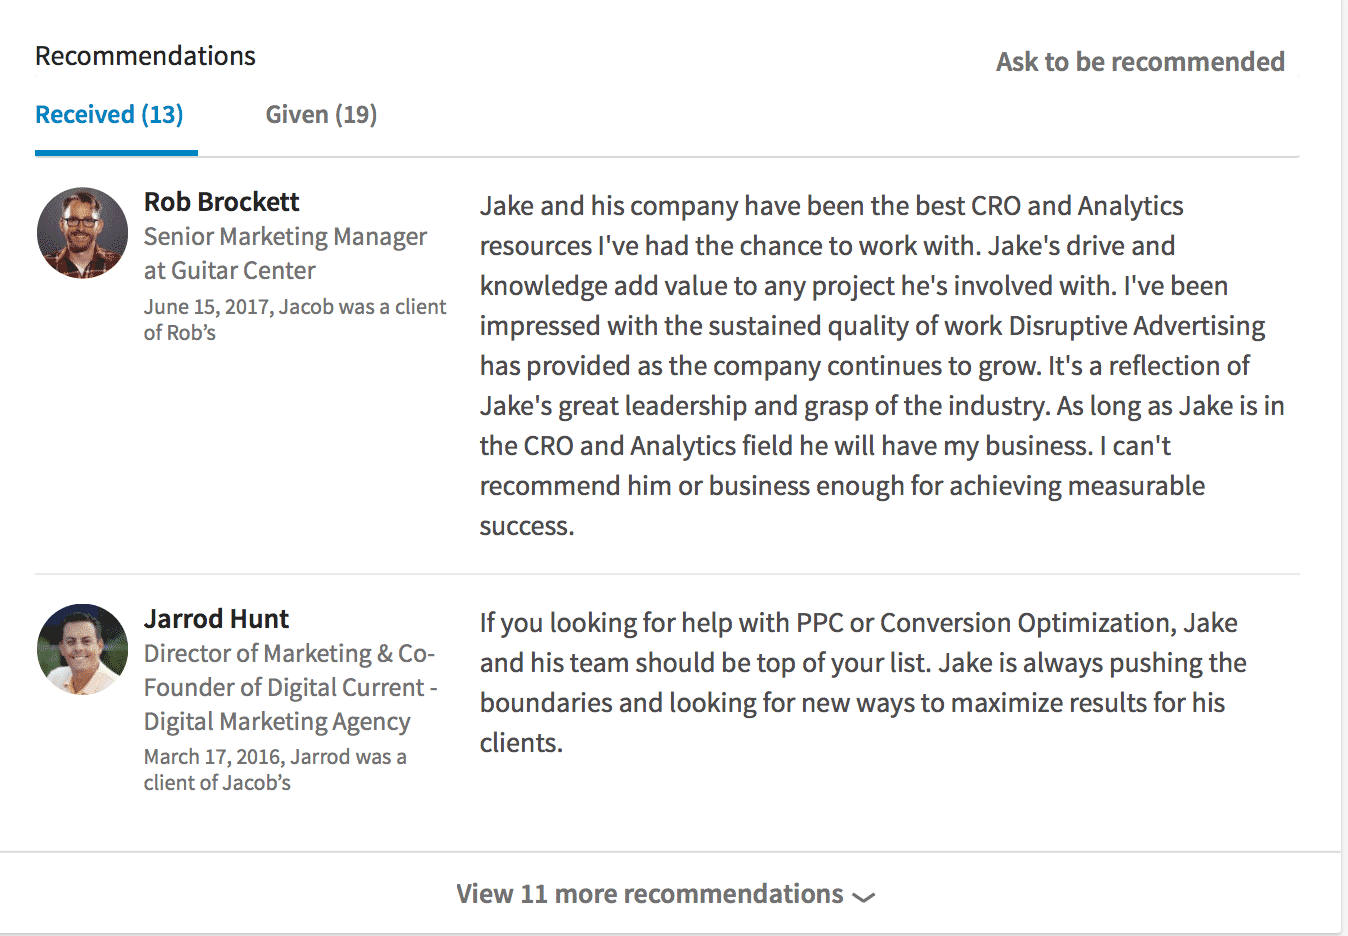The height and width of the screenshot is (936, 1348).
Task: Expand View 11 more recommendations
Action: click(649, 893)
